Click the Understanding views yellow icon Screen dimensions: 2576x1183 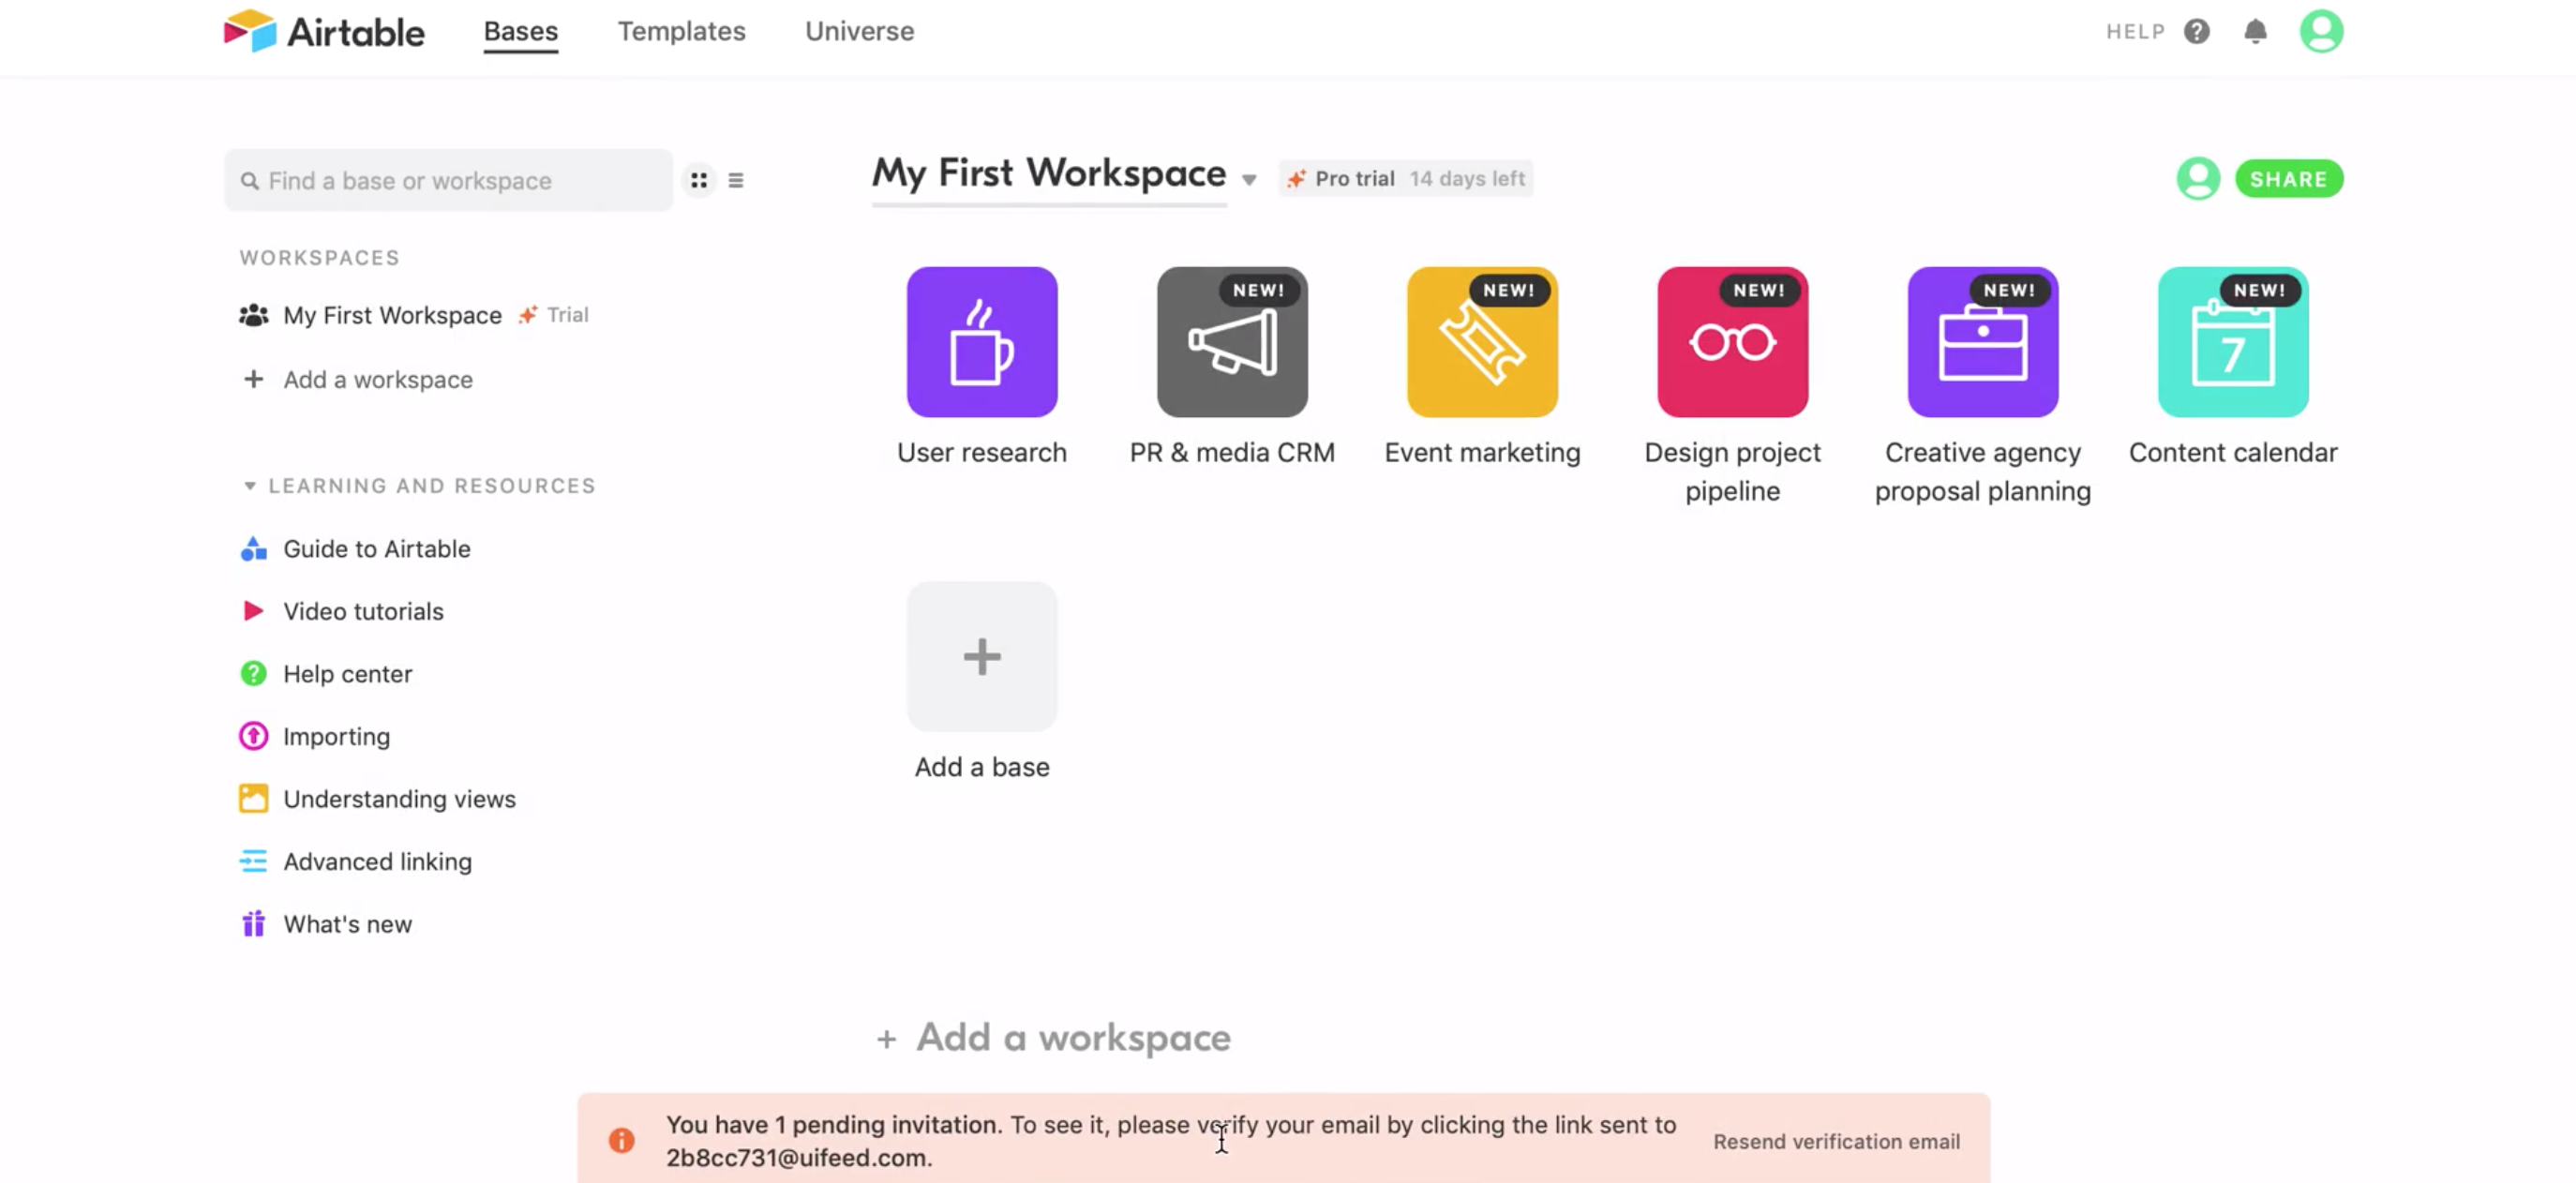253,798
